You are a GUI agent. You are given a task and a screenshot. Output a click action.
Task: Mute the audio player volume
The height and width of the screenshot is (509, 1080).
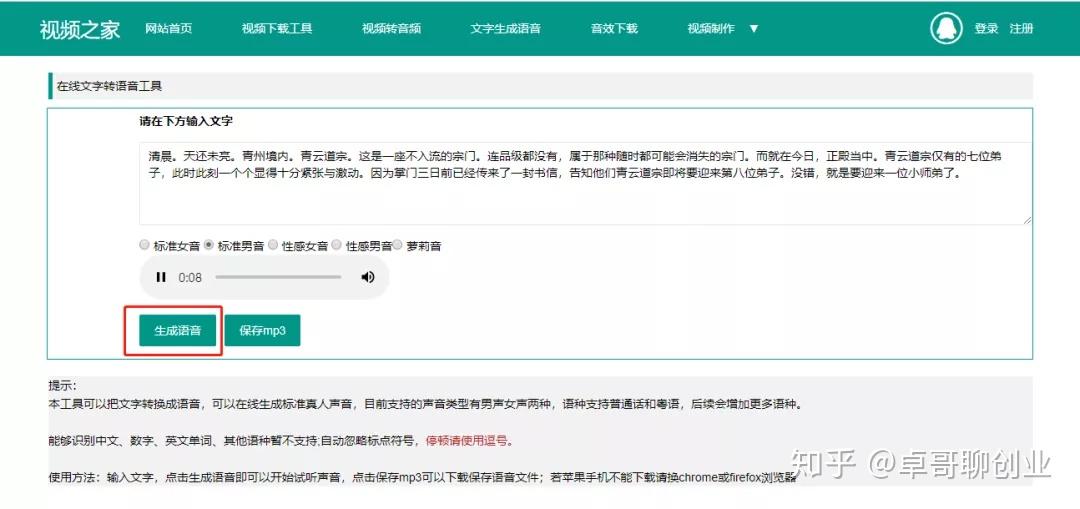368,277
